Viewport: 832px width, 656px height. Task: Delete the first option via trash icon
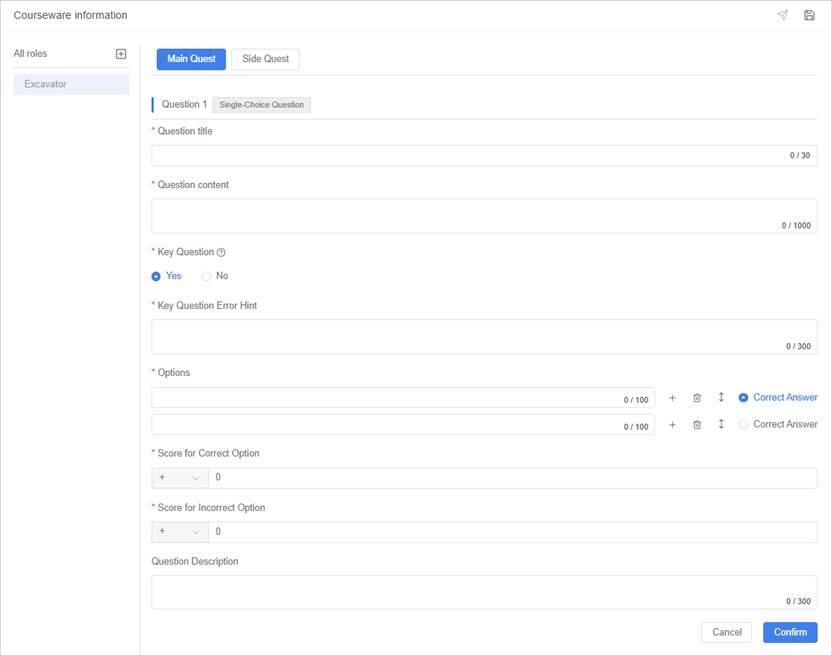coord(697,398)
